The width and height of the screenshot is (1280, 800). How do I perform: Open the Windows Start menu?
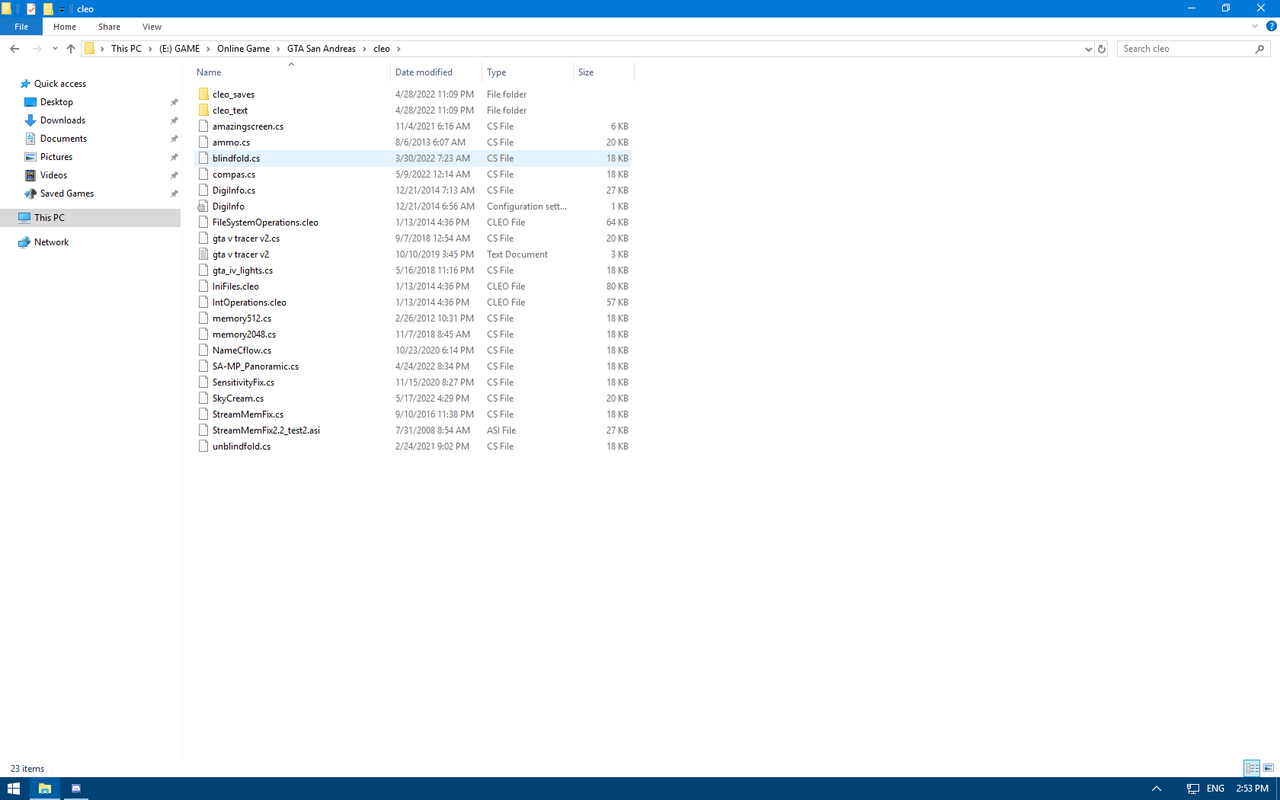(x=14, y=788)
